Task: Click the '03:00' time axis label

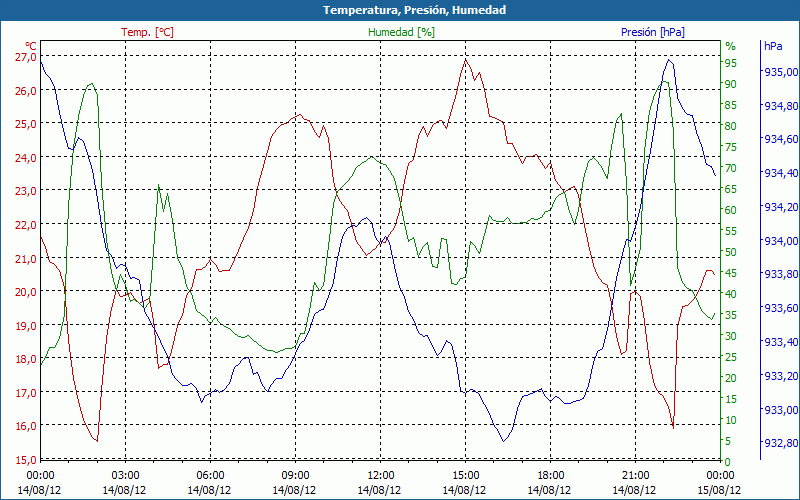Action: click(x=125, y=476)
